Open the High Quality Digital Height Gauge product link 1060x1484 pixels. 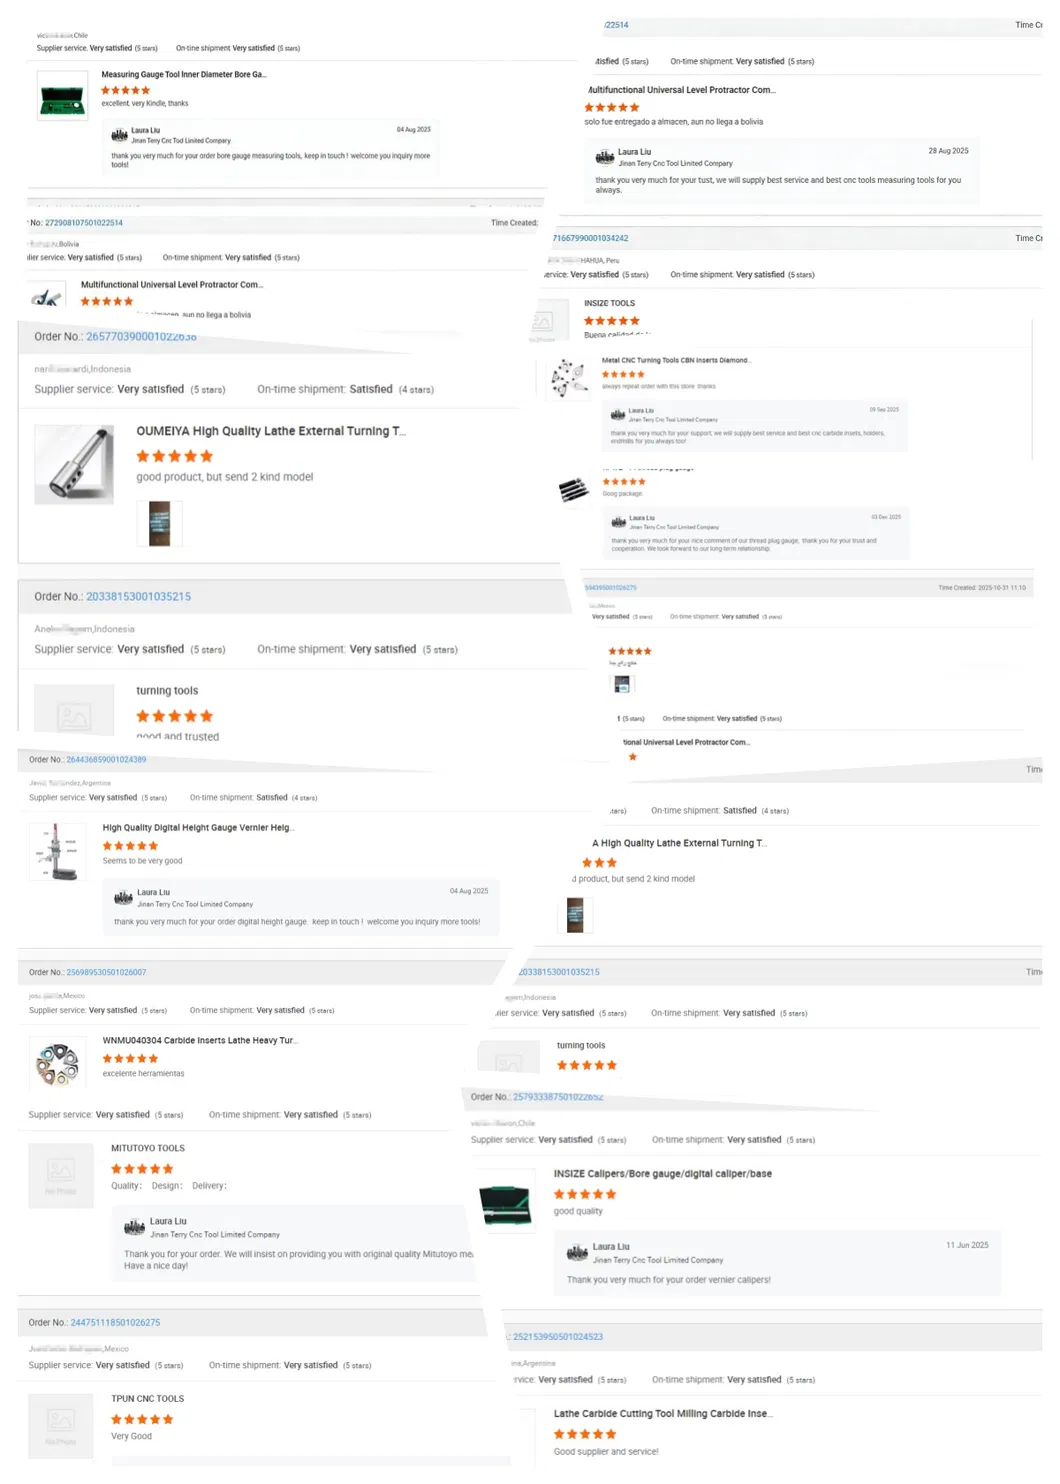click(x=199, y=827)
